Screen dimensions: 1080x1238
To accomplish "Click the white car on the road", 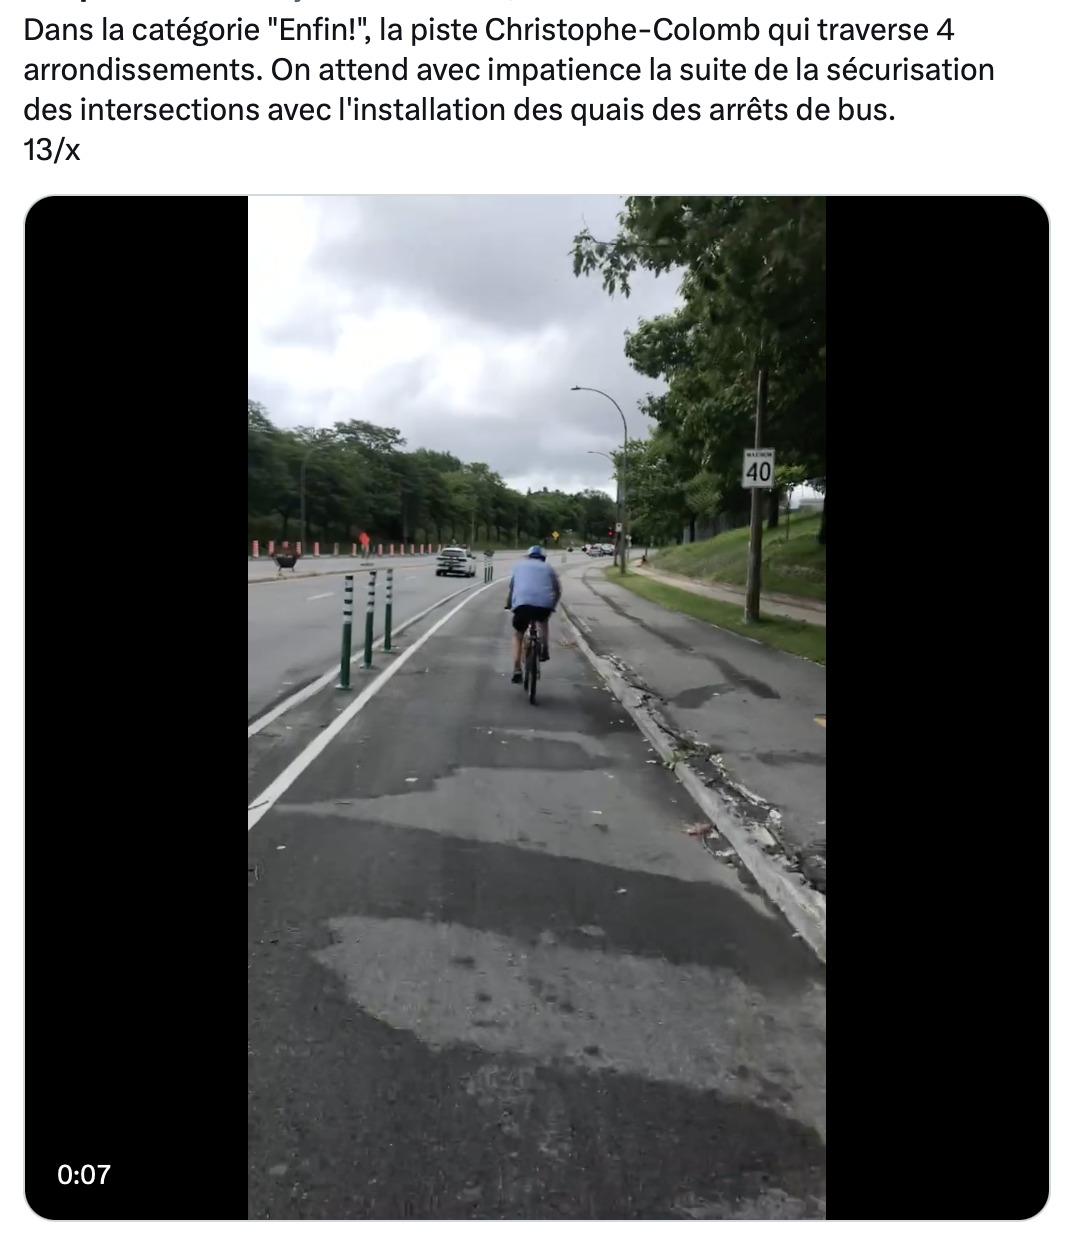I will pyautogui.click(x=456, y=561).
